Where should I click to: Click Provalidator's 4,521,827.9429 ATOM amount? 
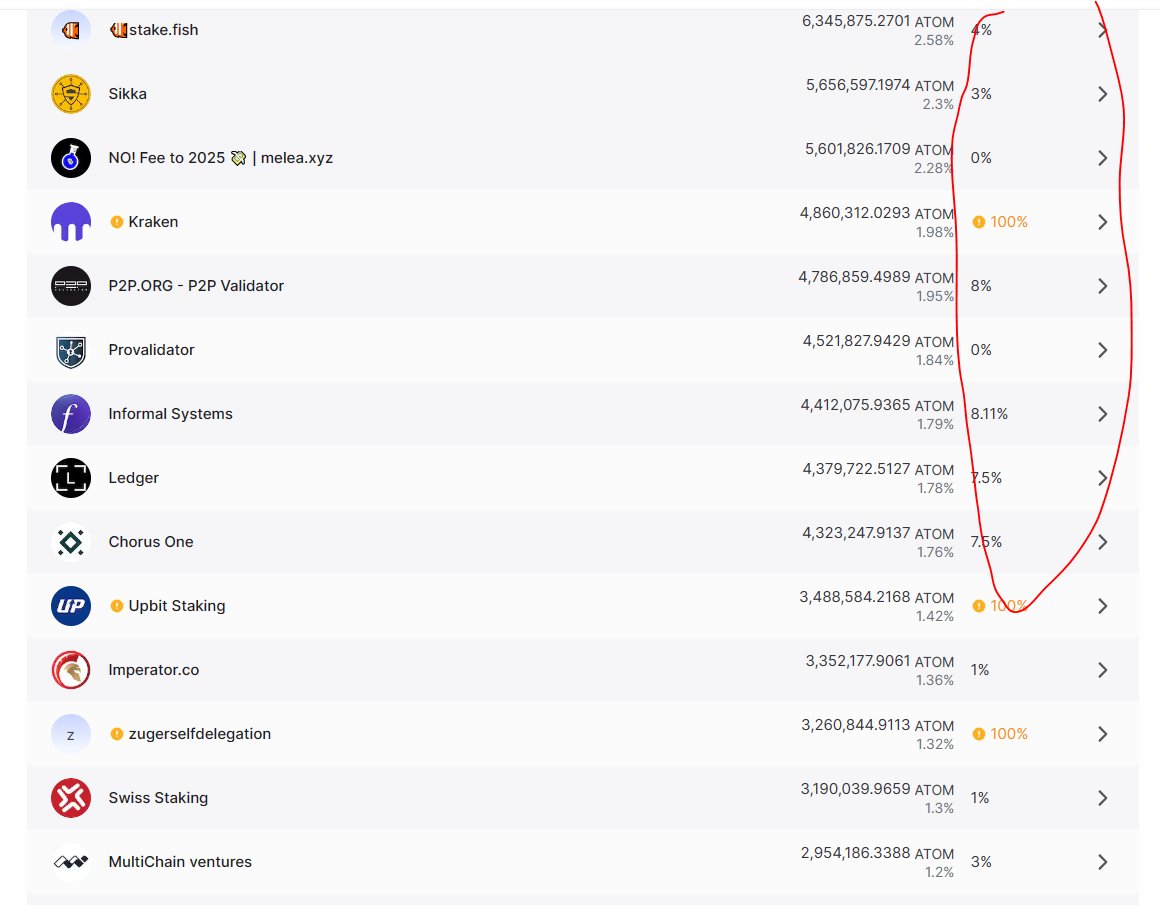pyautogui.click(x=878, y=341)
